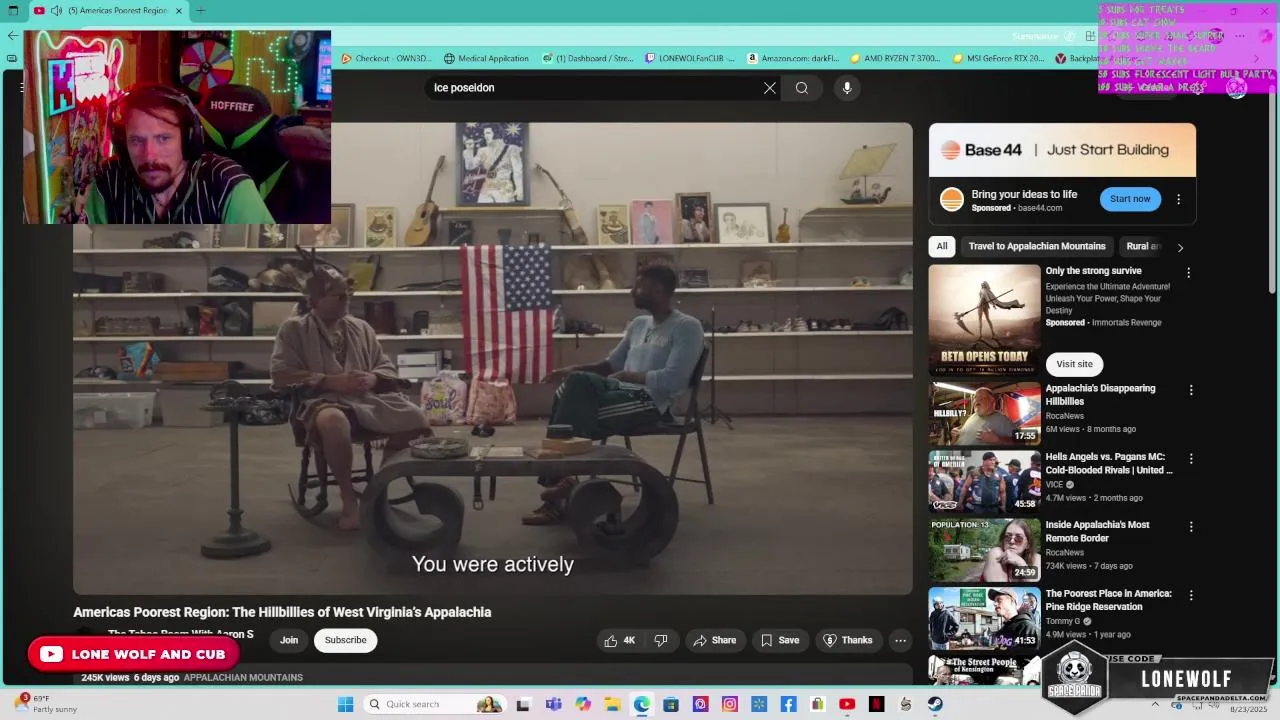Open Facebook from taskbar
This screenshot has width=1280, height=720.
788,704
